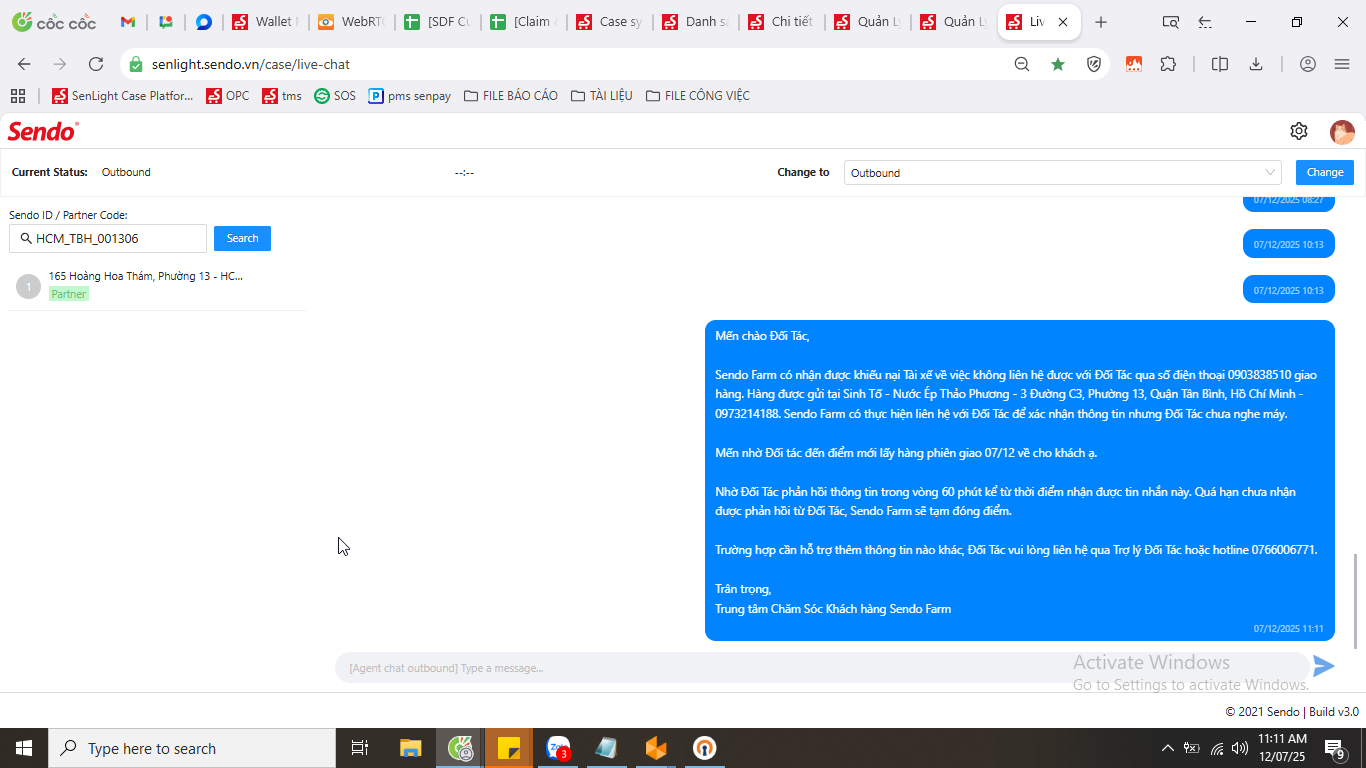Open the OPC bookmark

(228, 96)
